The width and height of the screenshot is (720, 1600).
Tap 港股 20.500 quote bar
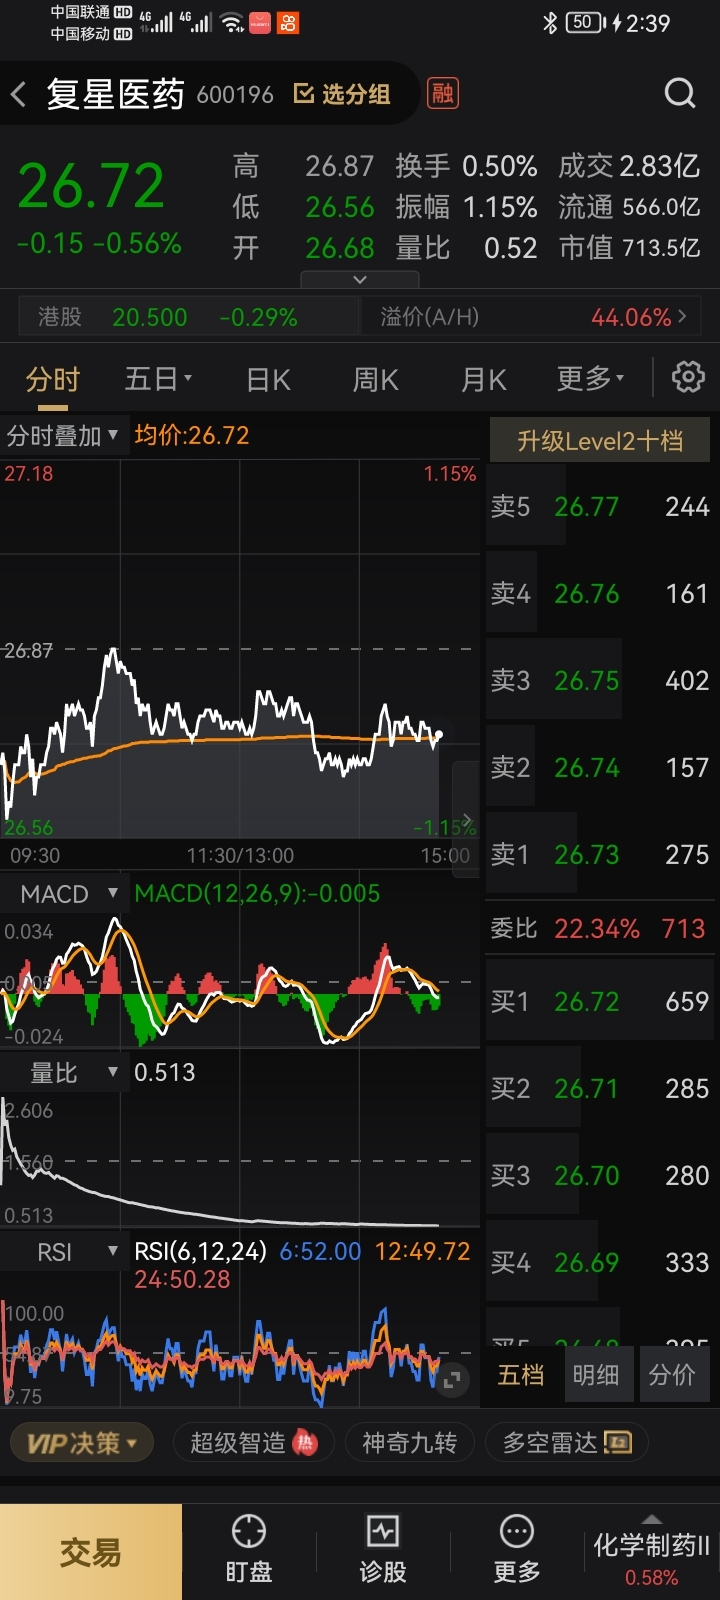pos(189,317)
